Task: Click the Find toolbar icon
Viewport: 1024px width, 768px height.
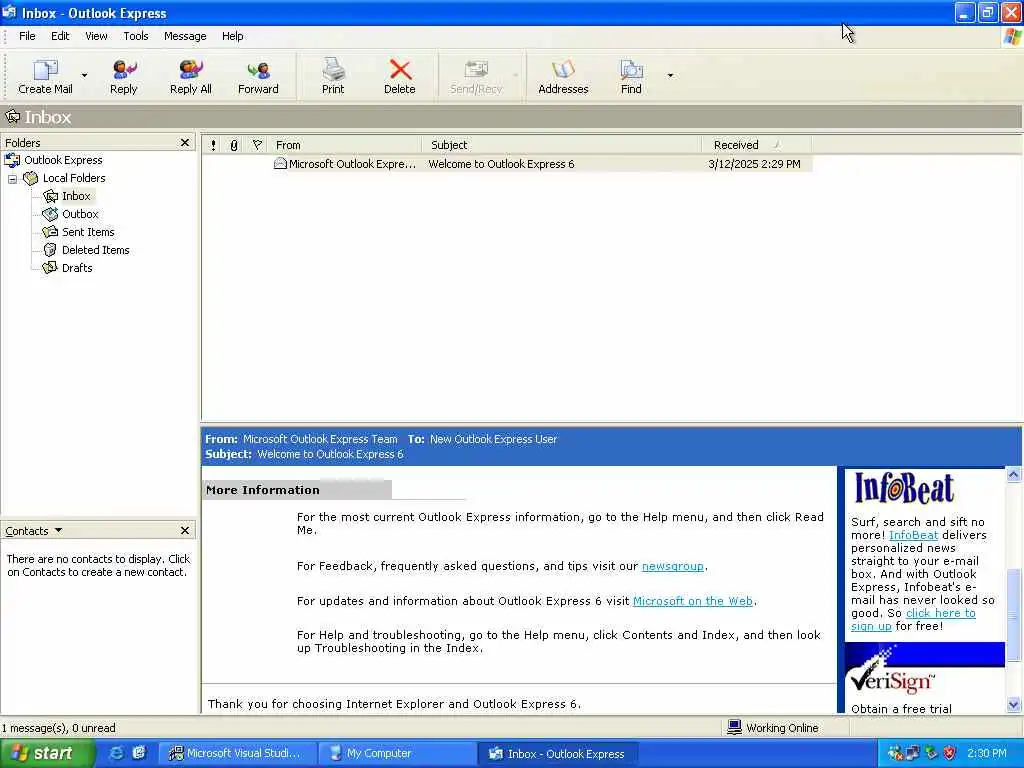Action: point(631,76)
